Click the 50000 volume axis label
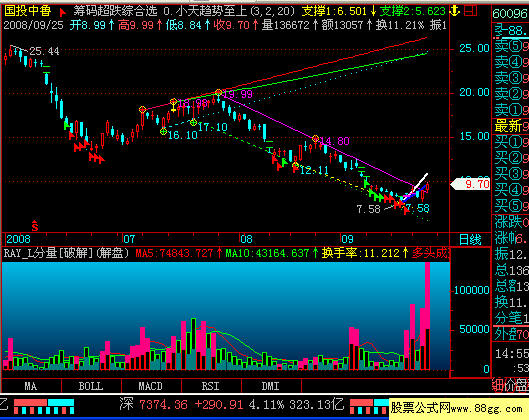 point(474,329)
